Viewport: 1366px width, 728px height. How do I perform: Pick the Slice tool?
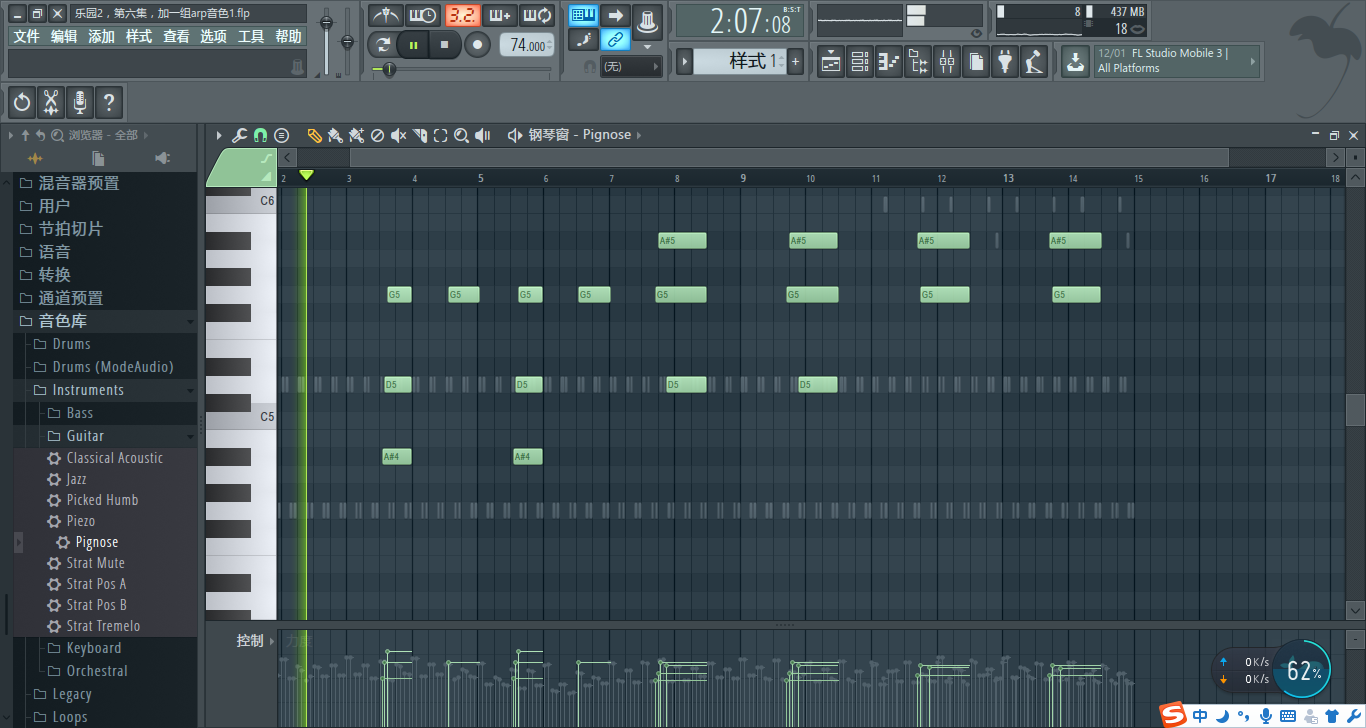pos(420,135)
